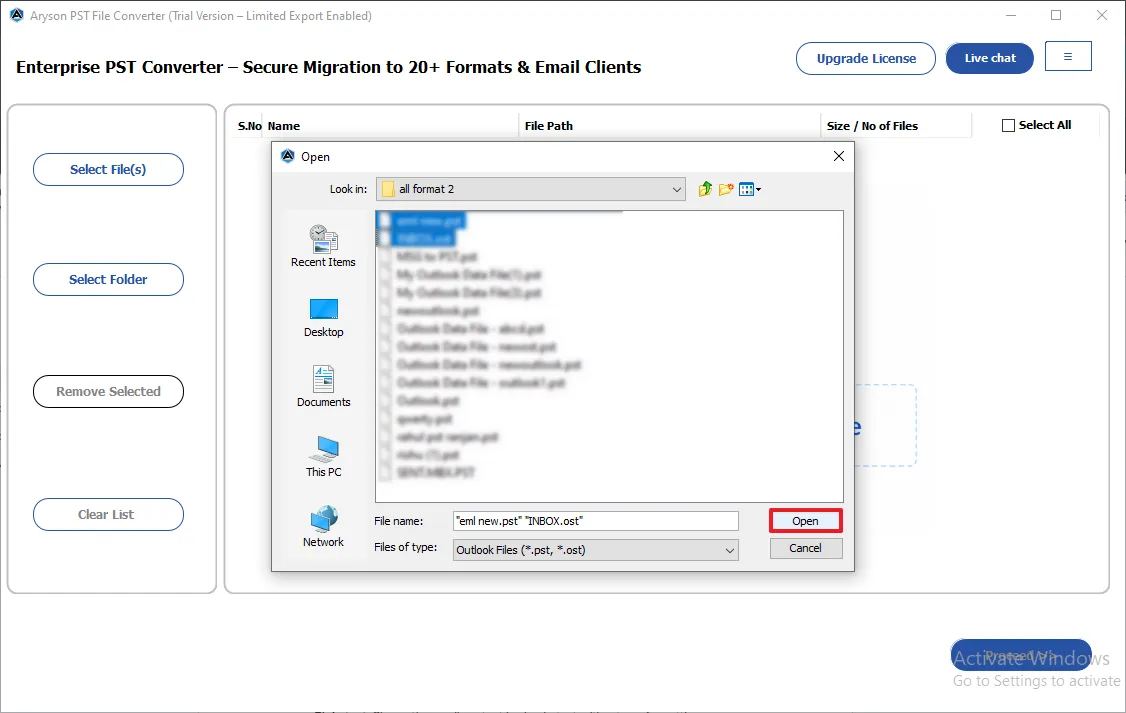Close the Open dialog with the X
Image resolution: width=1126 pixels, height=713 pixels.
838,156
